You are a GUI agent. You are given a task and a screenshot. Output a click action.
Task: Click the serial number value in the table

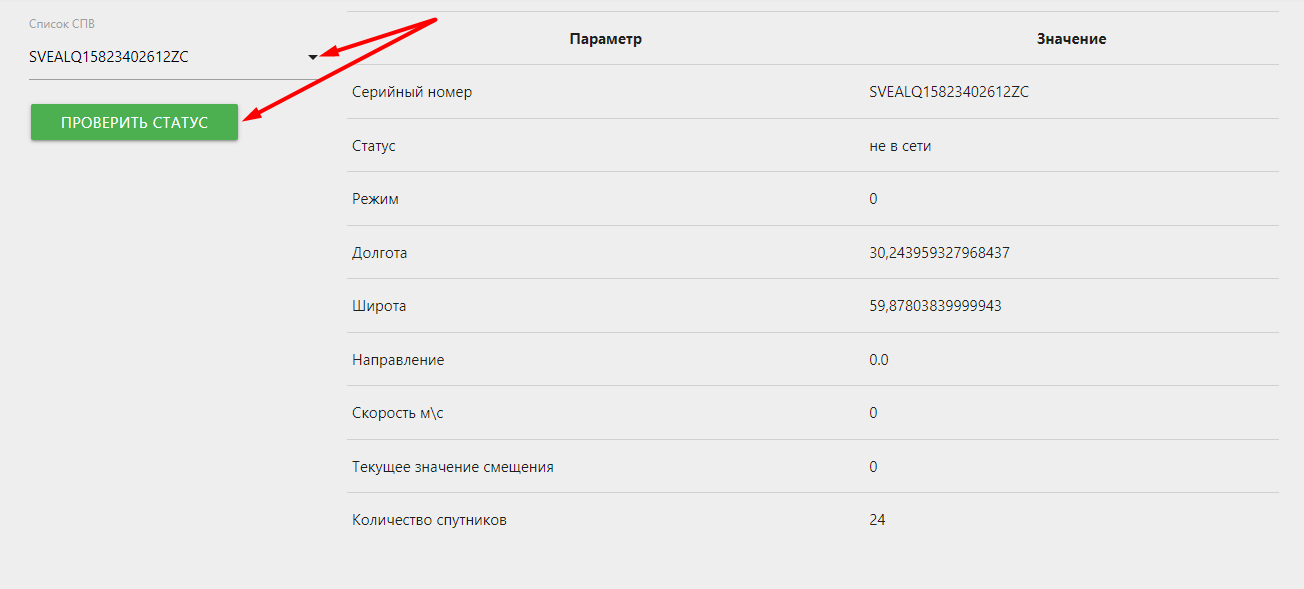coord(949,92)
